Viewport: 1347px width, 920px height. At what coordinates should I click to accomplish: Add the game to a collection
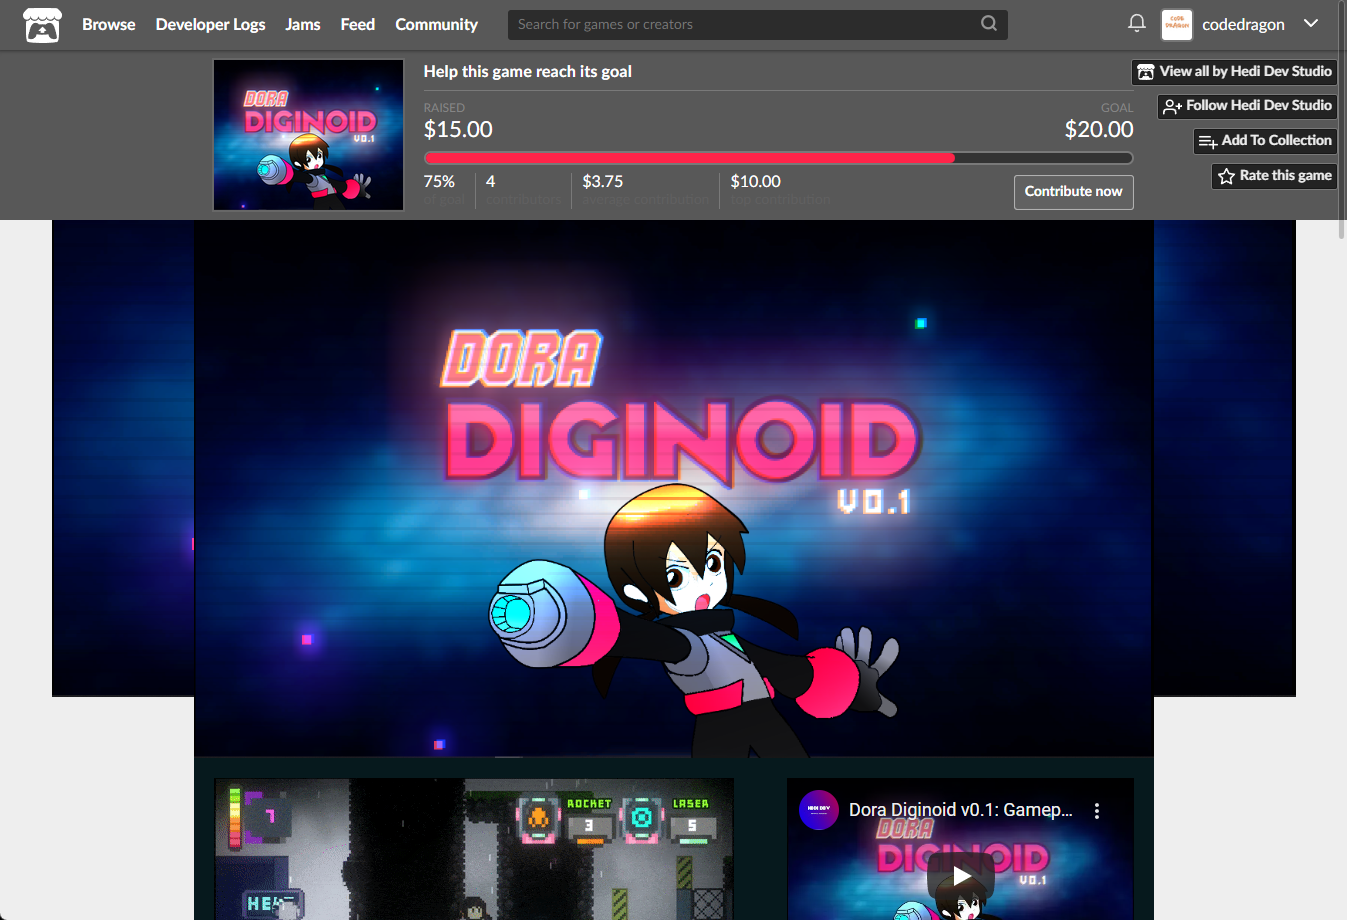point(1266,141)
